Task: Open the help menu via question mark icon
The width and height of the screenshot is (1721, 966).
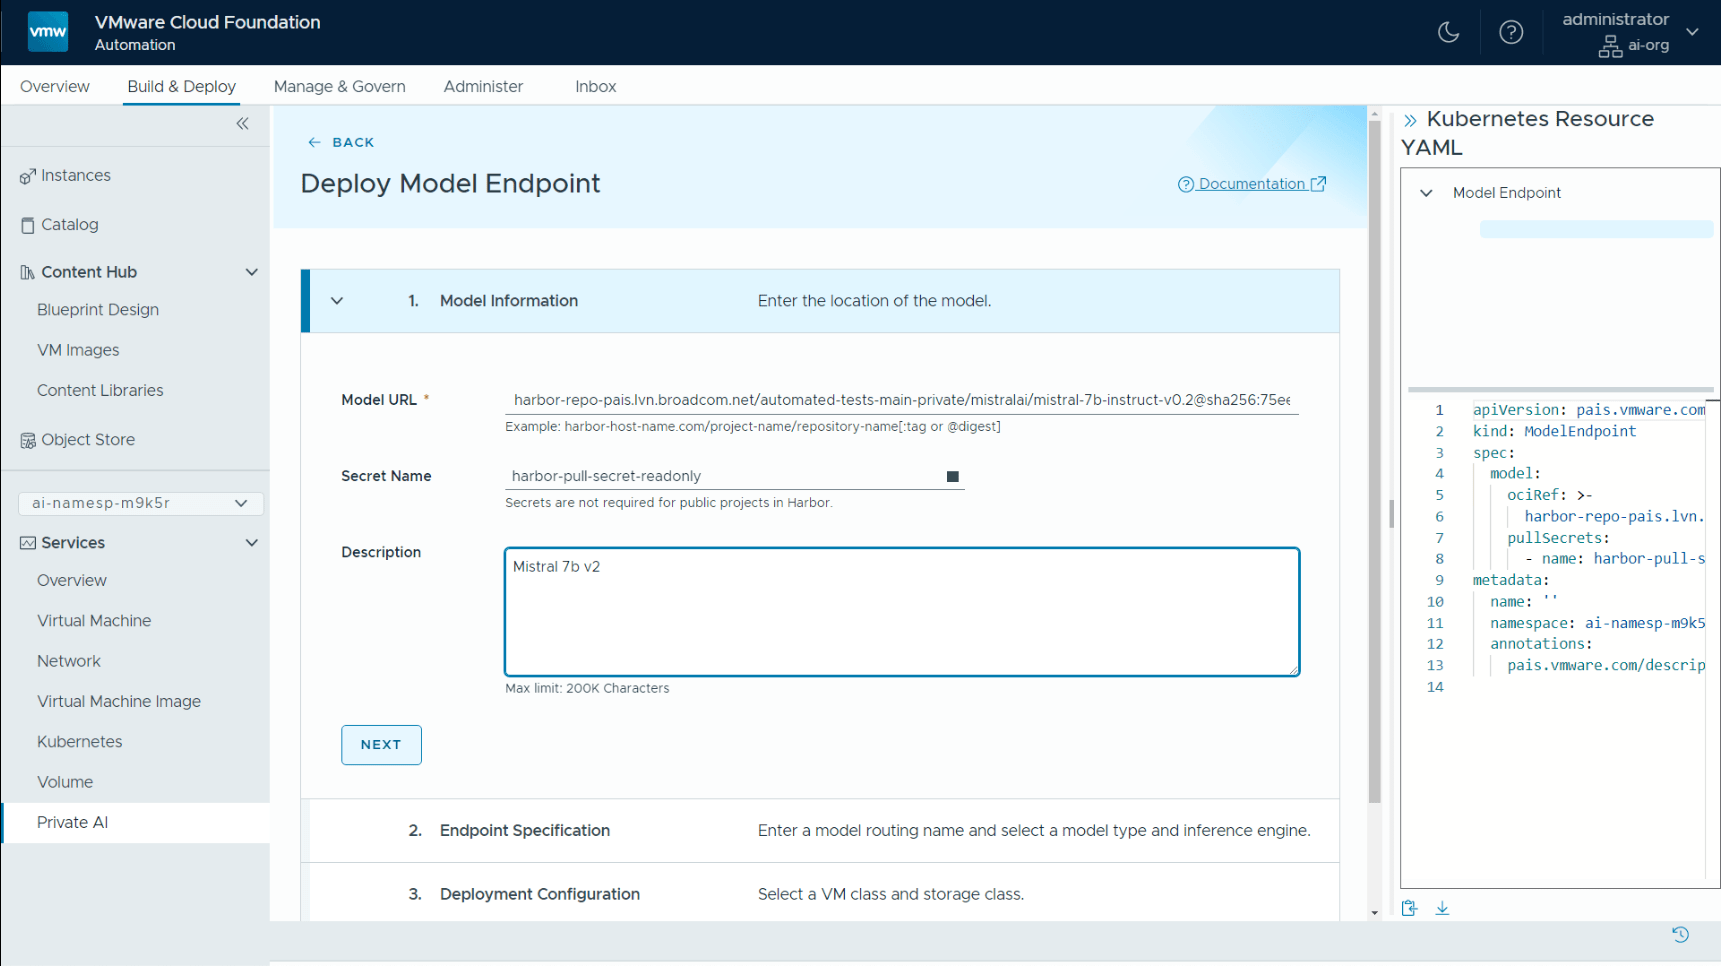Action: 1511,31
